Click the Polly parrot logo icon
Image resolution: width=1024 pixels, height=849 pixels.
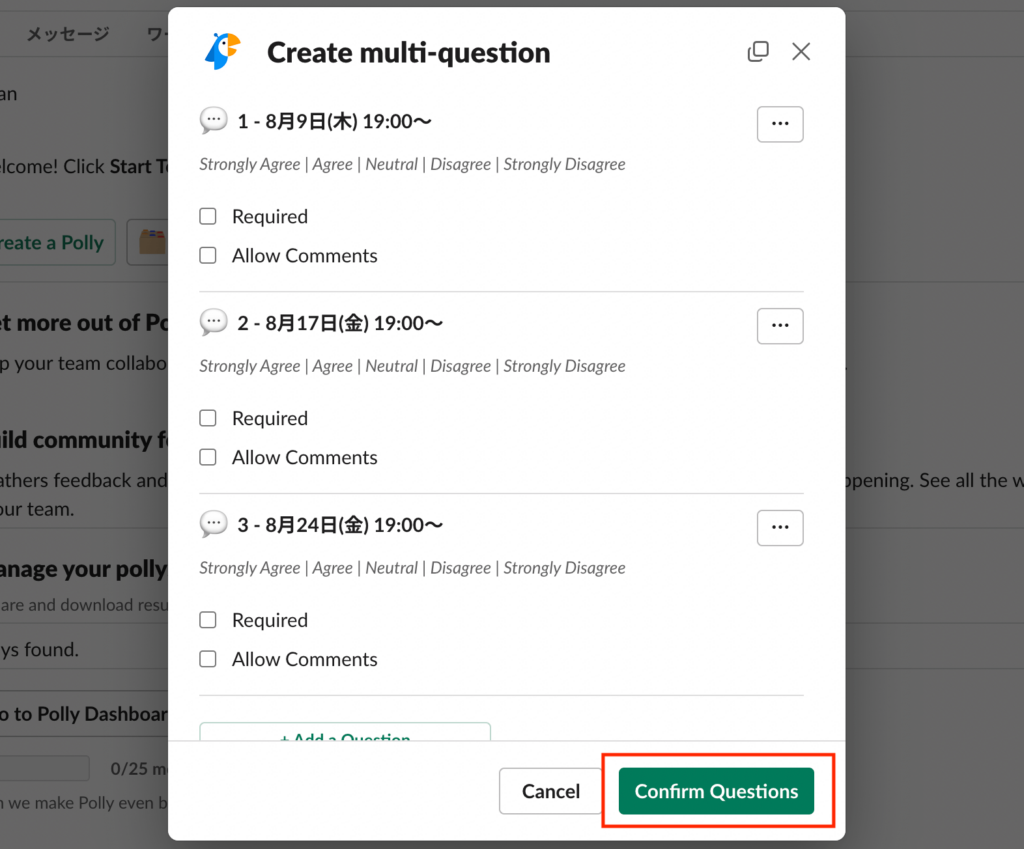click(222, 51)
